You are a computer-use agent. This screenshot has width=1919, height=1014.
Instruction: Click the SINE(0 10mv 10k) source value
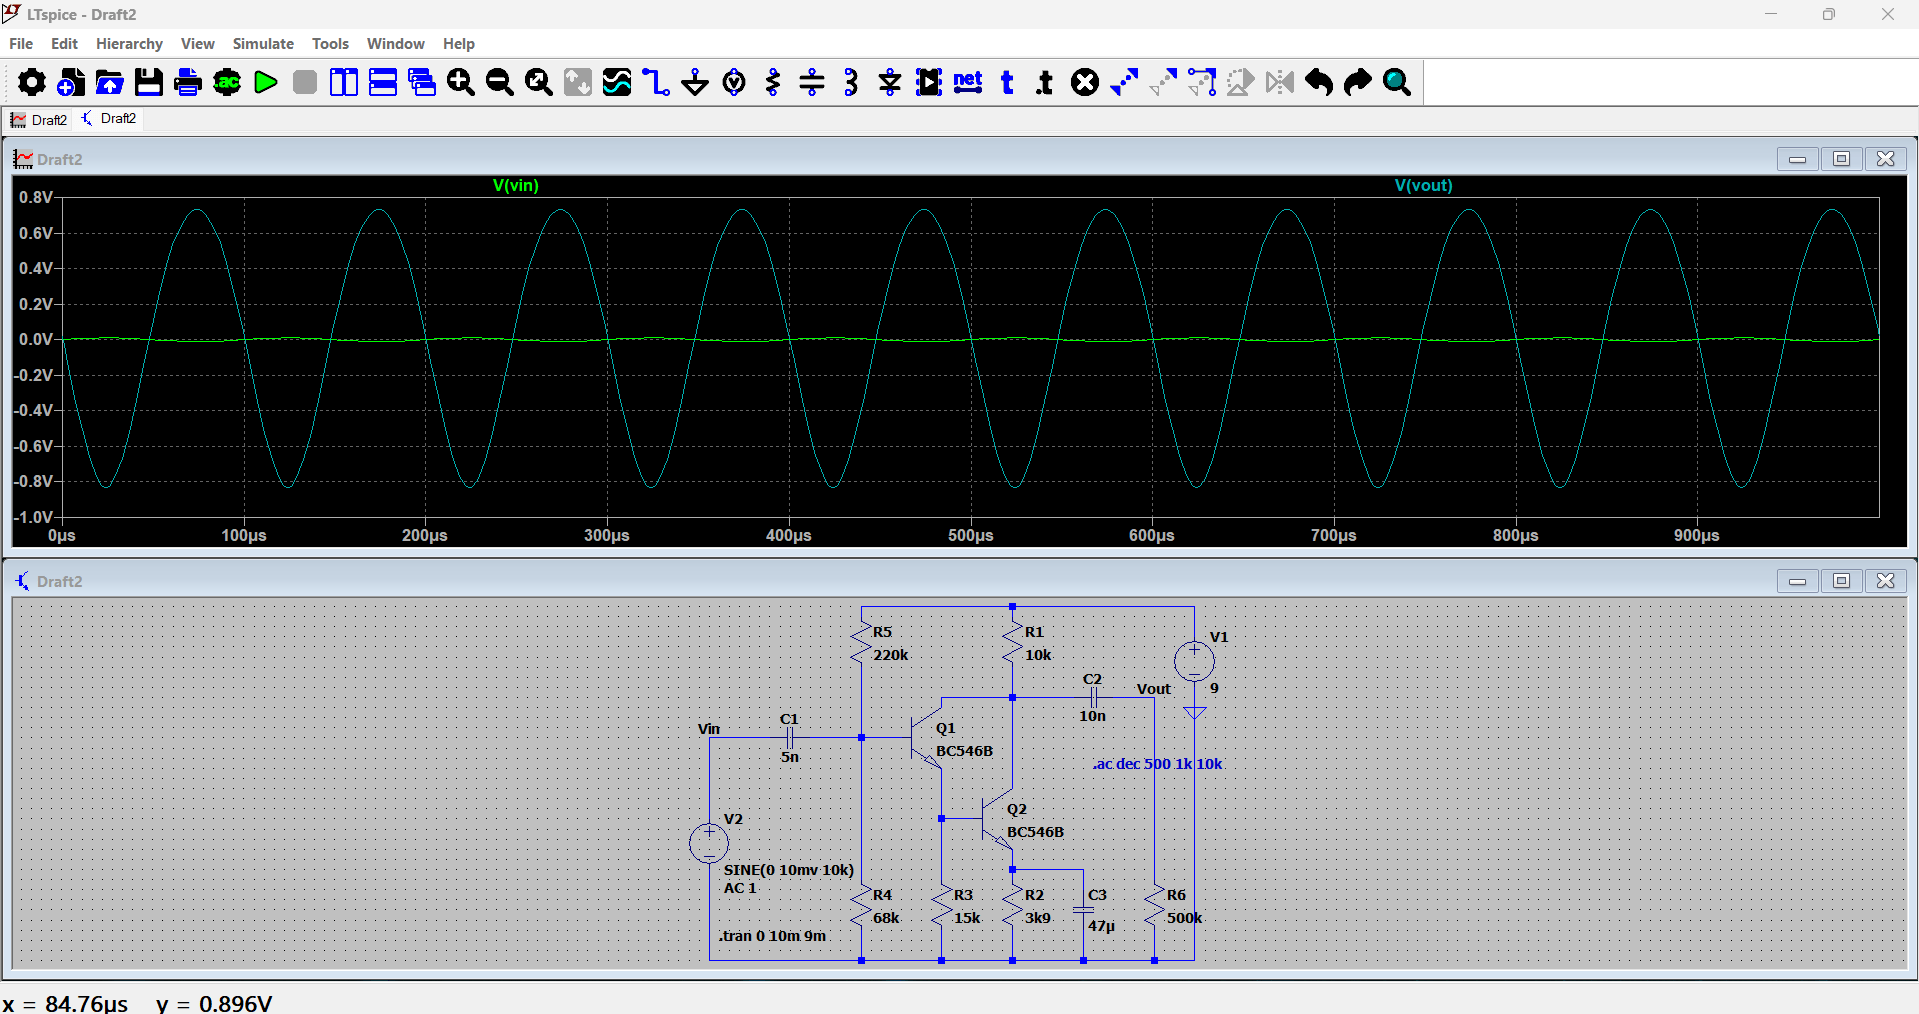pyautogui.click(x=789, y=870)
